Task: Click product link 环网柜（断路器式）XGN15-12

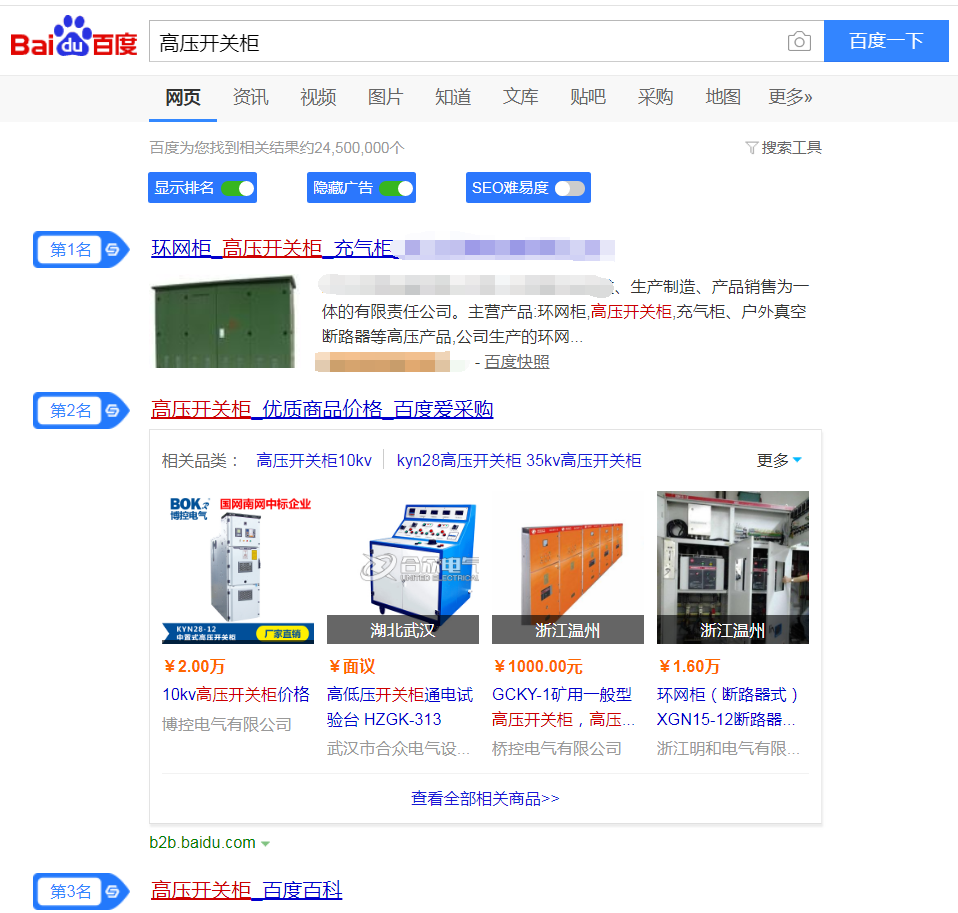Action: click(728, 707)
